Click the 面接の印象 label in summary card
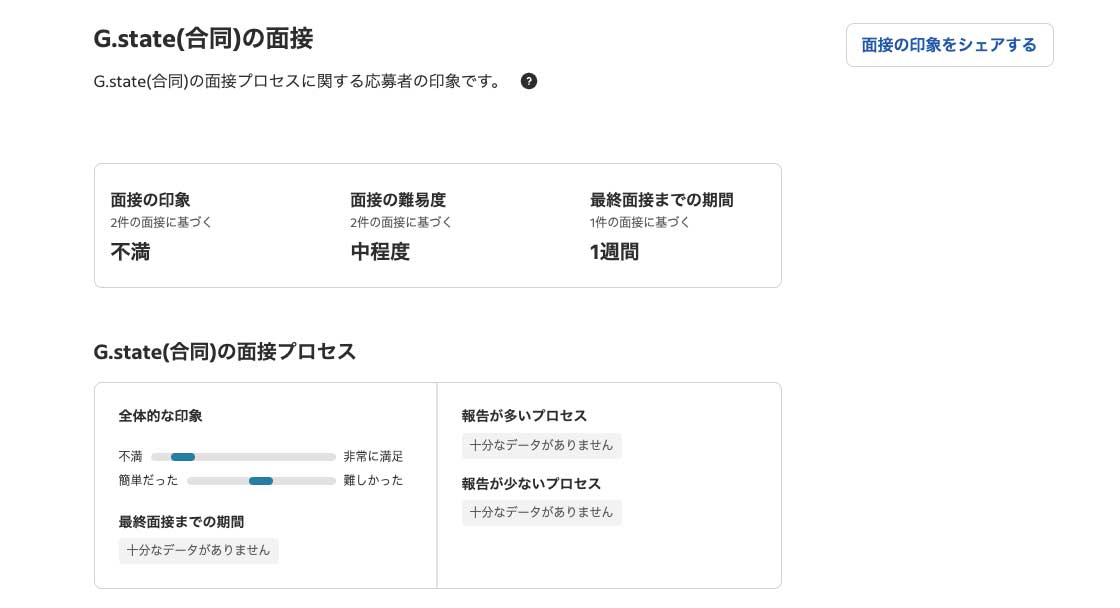Image resolution: width=1120 pixels, height=608 pixels. (150, 200)
